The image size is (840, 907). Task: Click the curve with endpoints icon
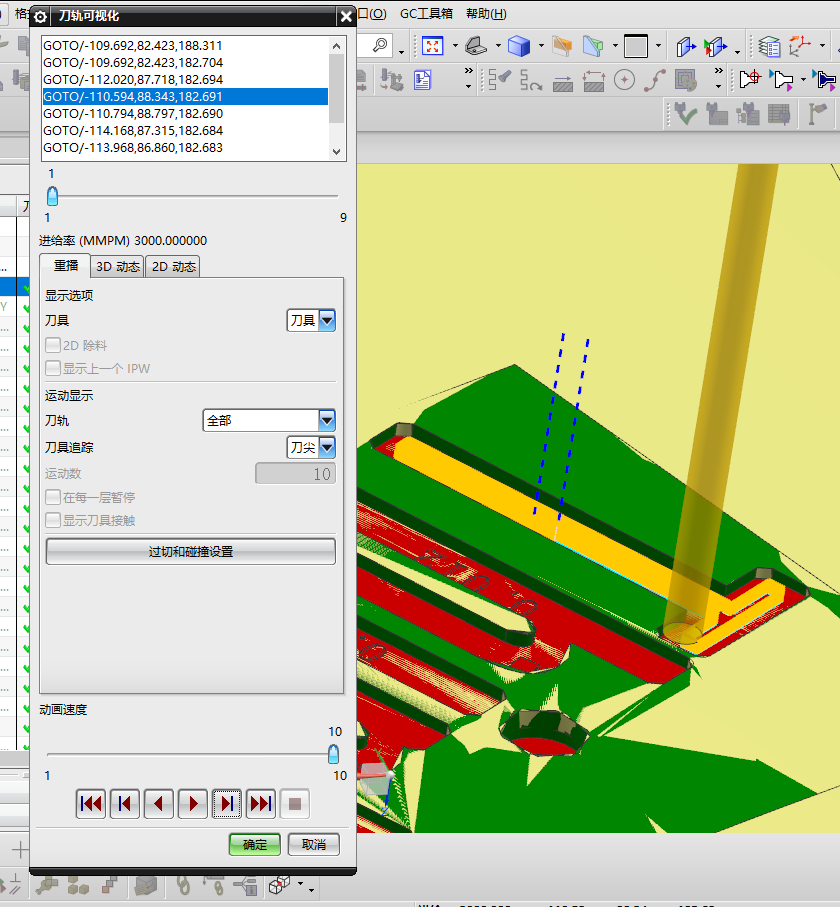click(x=654, y=80)
